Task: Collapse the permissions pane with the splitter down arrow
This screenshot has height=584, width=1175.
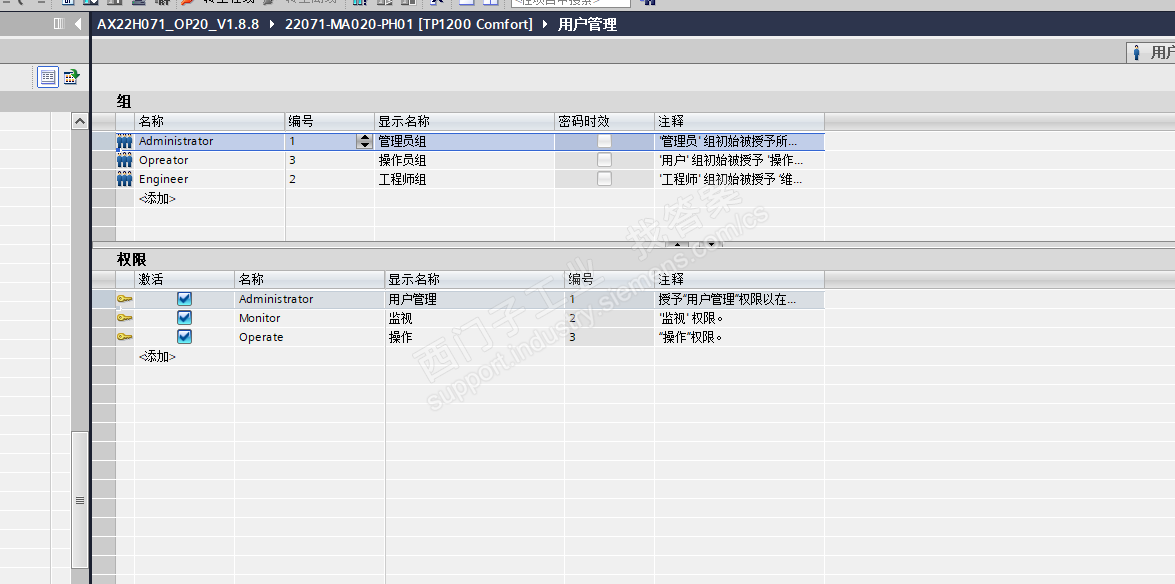Action: [710, 244]
